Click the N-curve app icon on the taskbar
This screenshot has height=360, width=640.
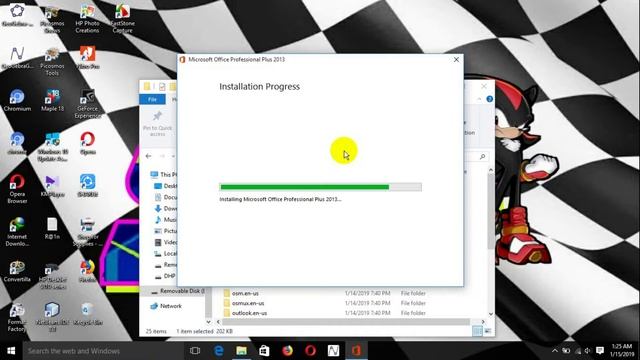tap(333, 351)
